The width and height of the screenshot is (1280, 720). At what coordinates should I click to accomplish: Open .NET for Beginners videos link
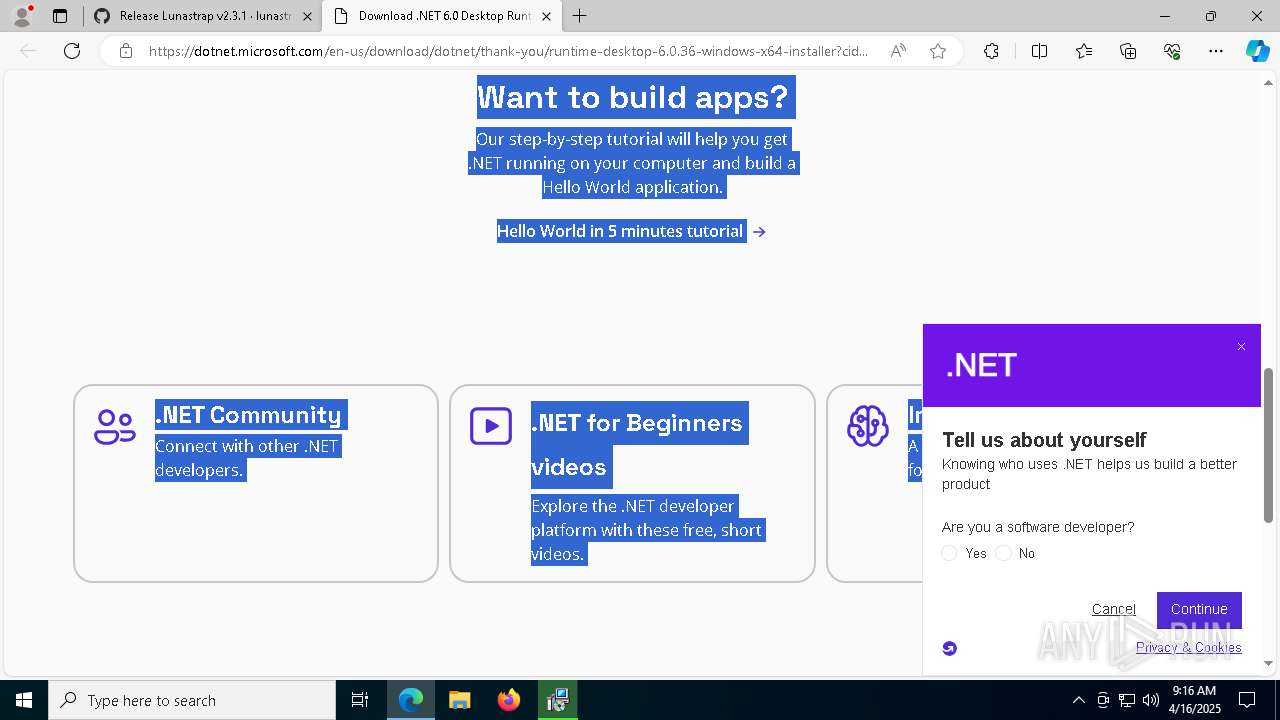pyautogui.click(x=637, y=444)
